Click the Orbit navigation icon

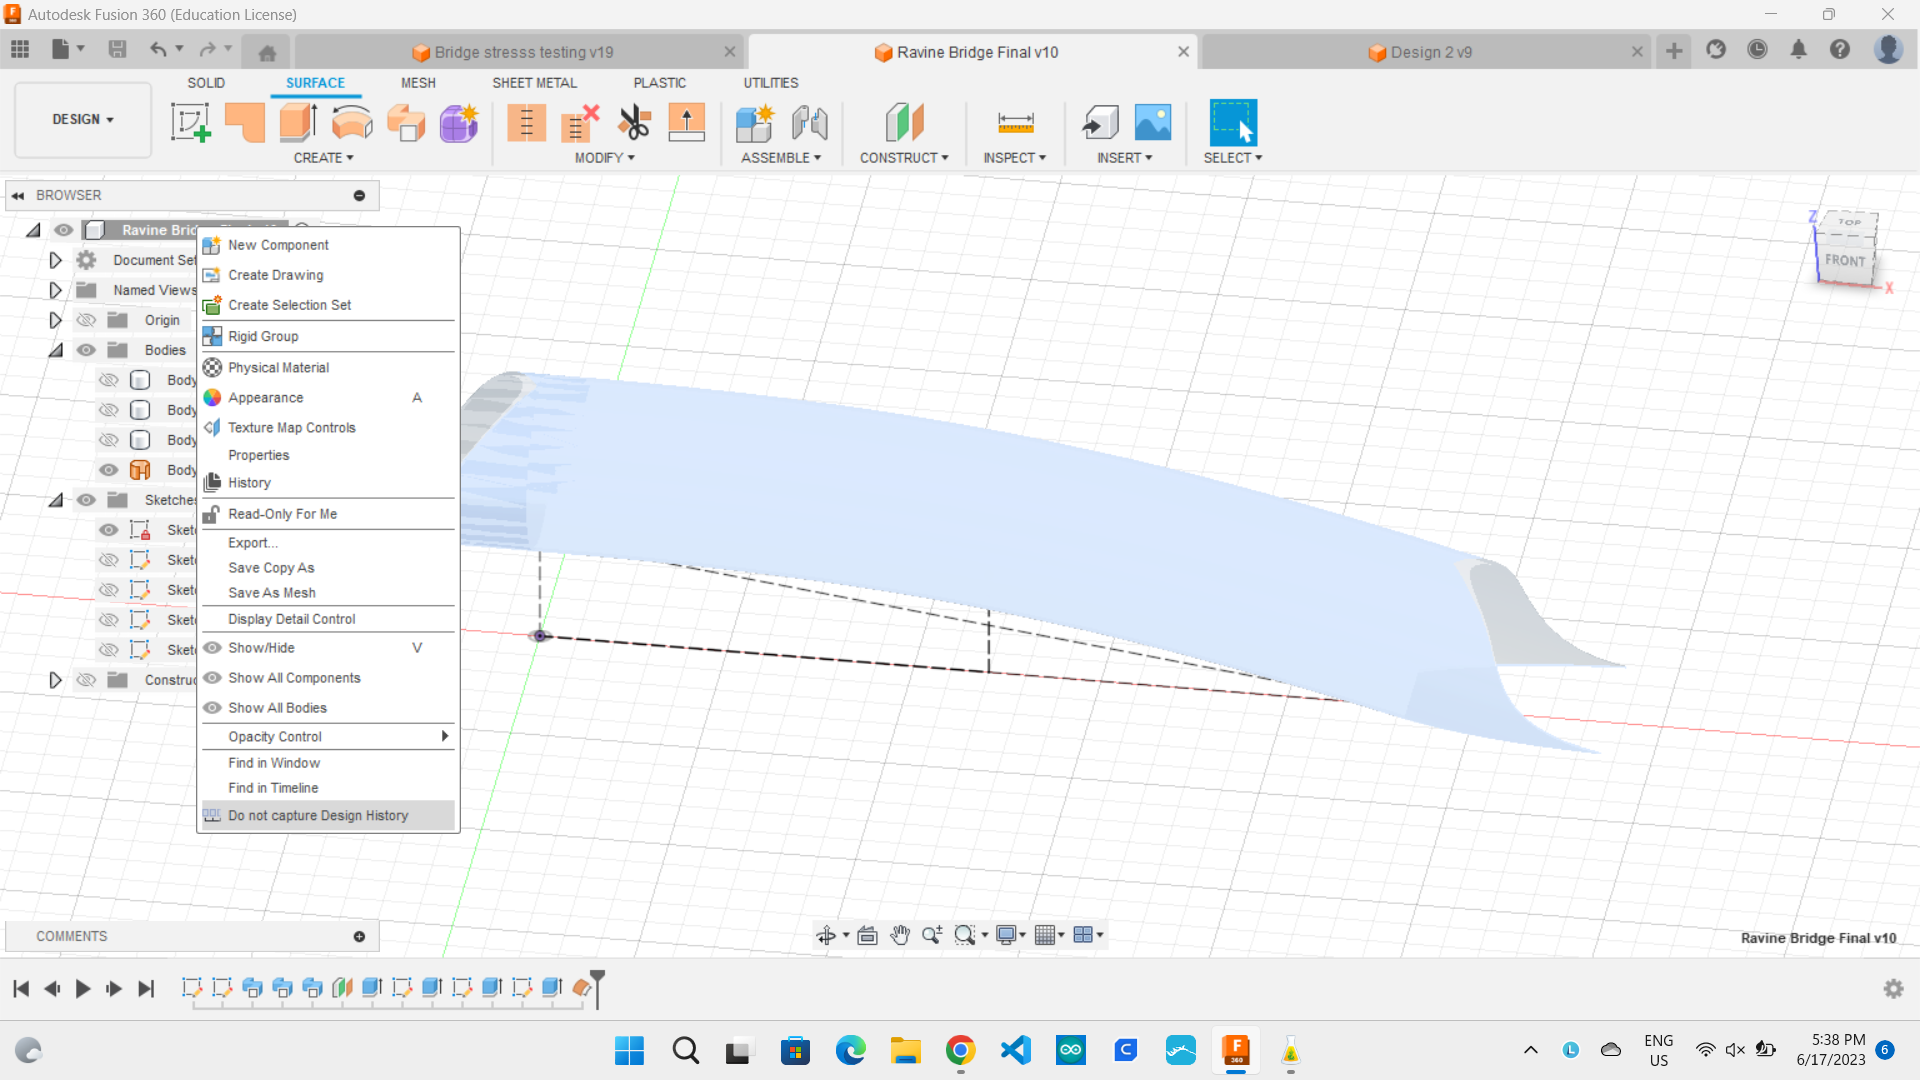point(826,935)
